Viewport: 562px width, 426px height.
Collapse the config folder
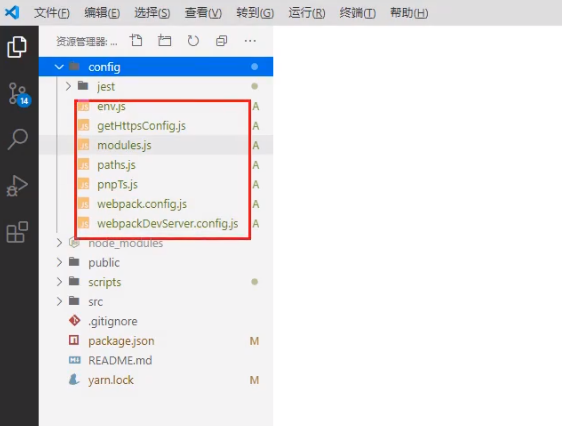click(156, 67)
